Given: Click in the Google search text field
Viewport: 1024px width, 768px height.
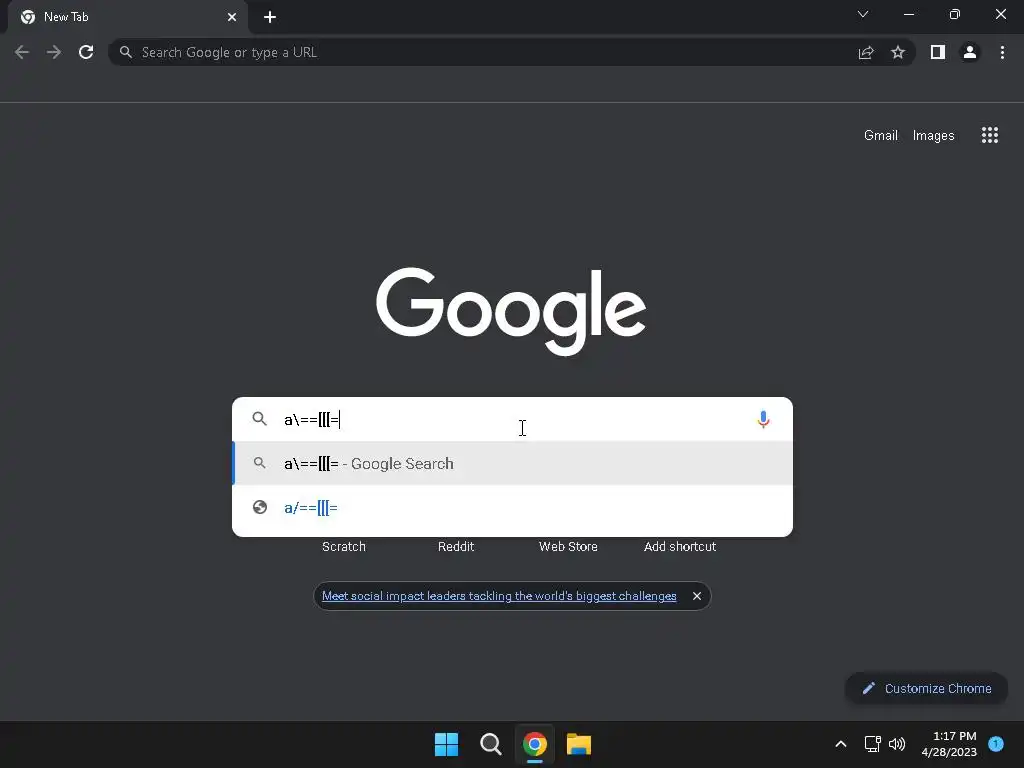Looking at the screenshot, I should click(513, 419).
